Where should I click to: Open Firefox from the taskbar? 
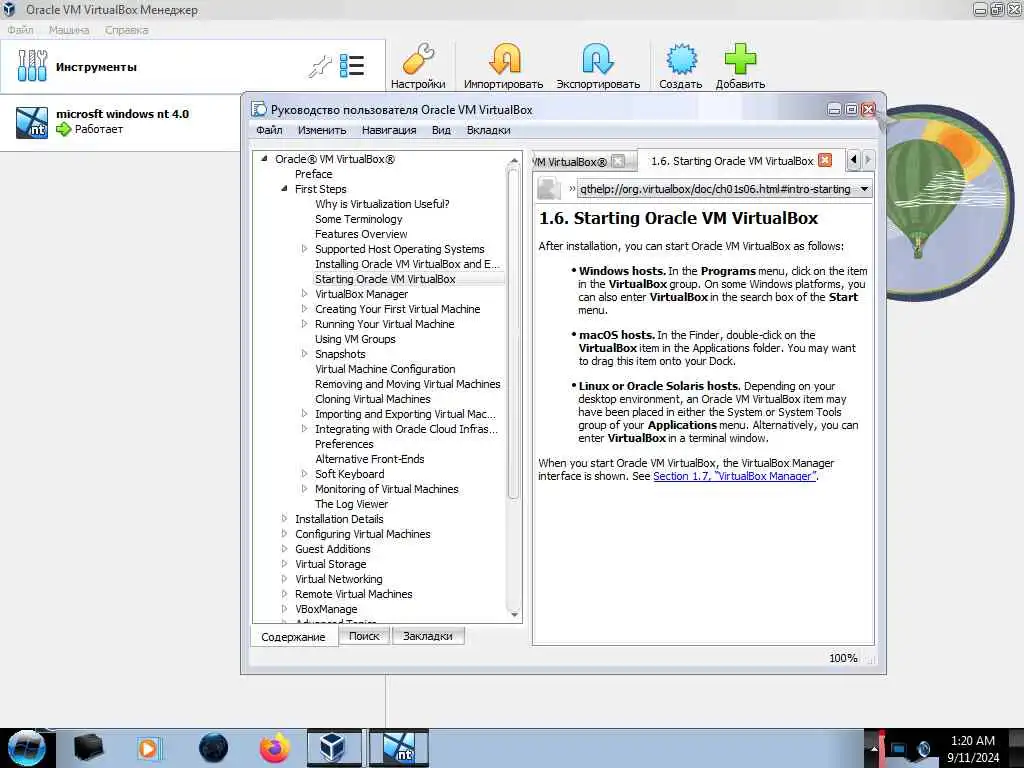tap(274, 748)
